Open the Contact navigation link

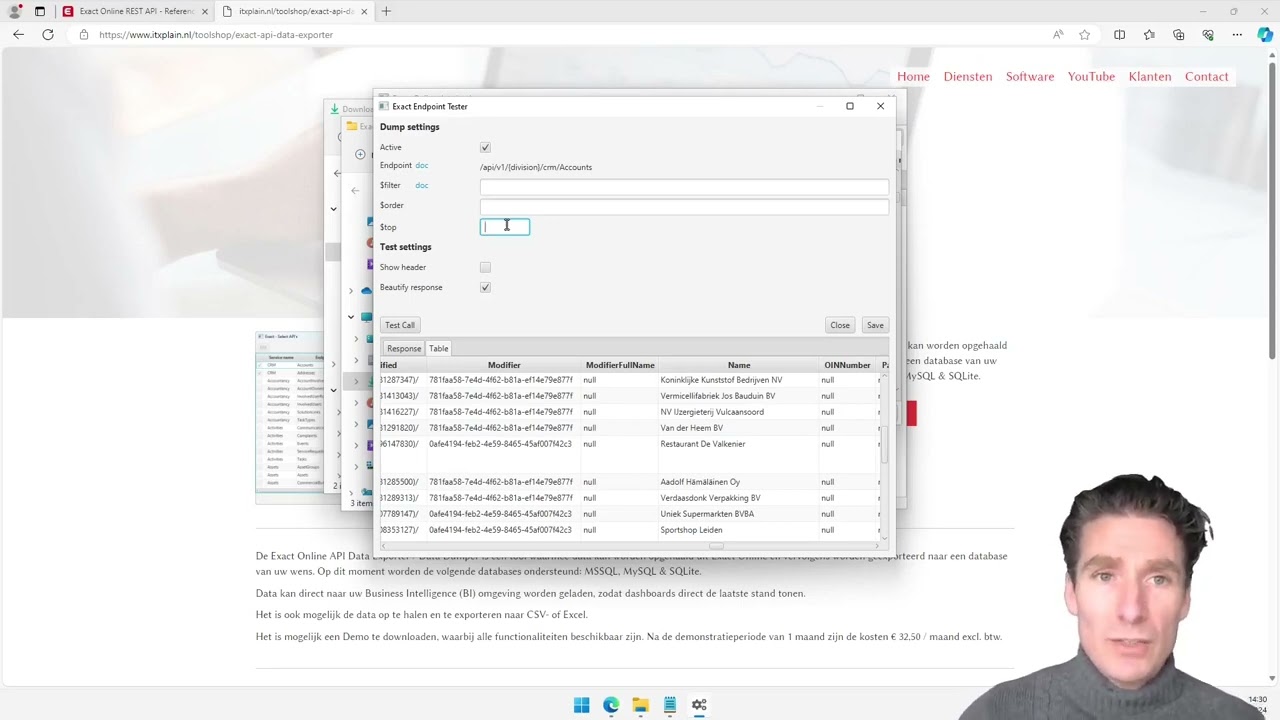(x=1206, y=77)
